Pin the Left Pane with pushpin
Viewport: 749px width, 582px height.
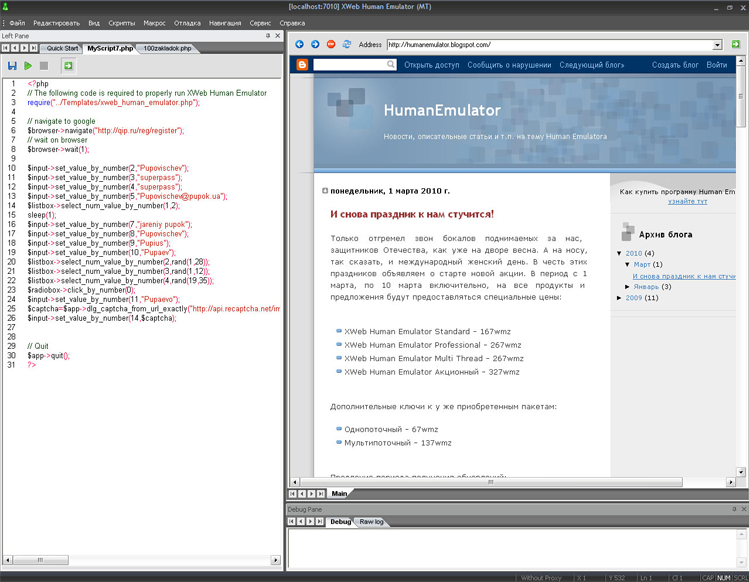268,35
